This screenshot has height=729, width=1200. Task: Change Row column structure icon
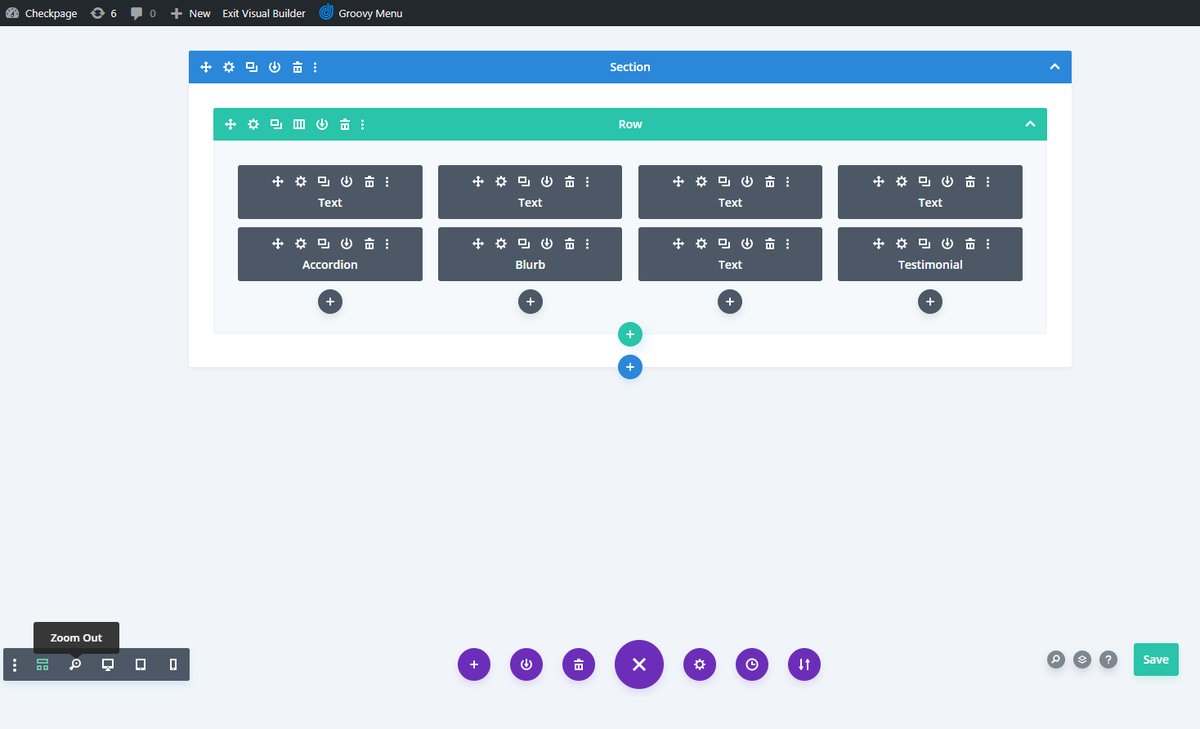[299, 124]
